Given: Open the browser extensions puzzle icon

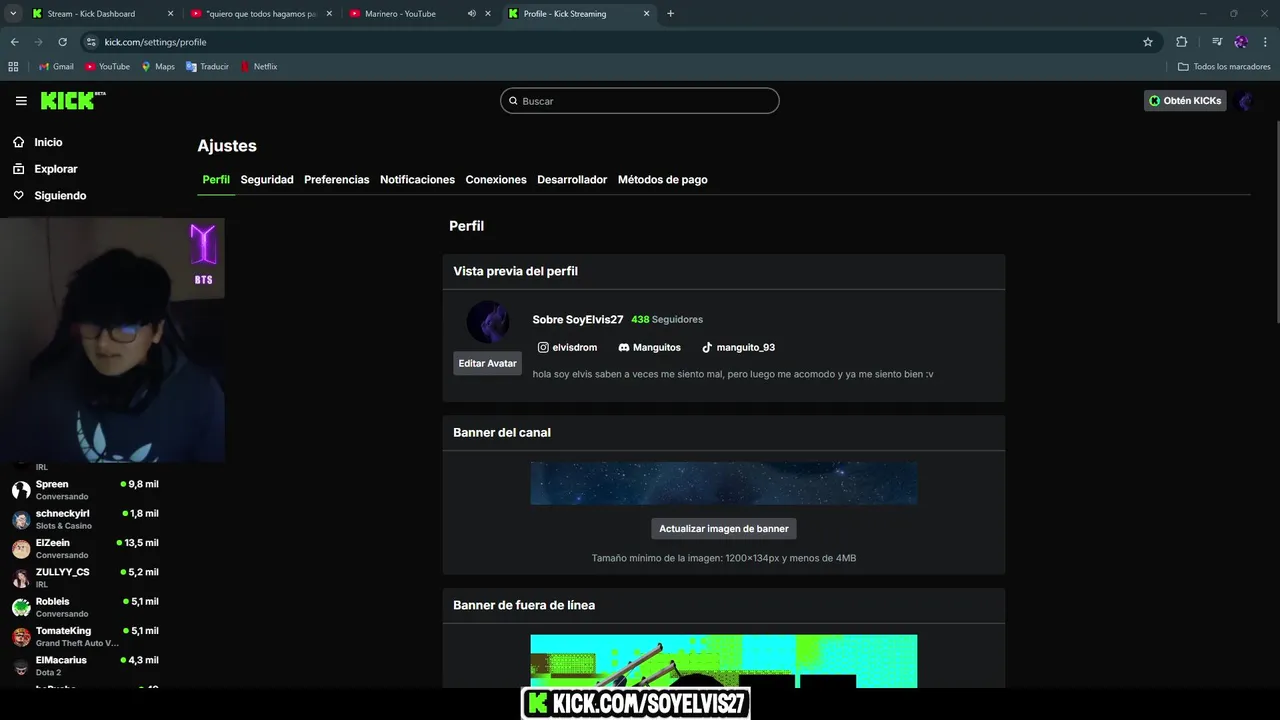Looking at the screenshot, I should 1181,42.
